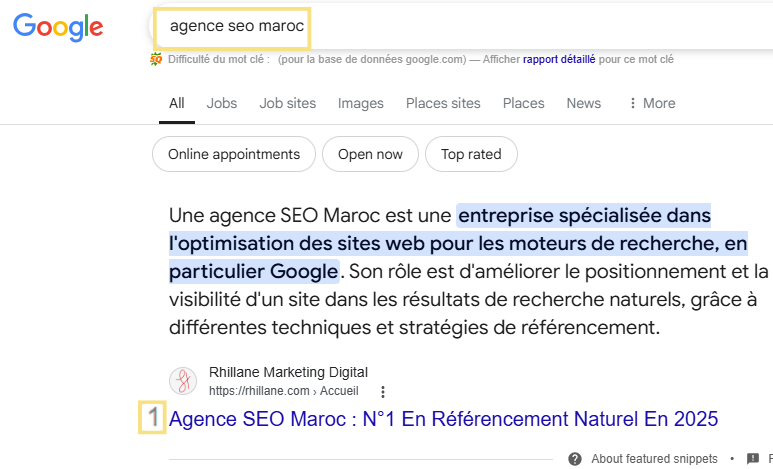This screenshot has height=469, width=773.
Task: Open the three-dot menu beside rhillane.com
Action: coord(382,391)
